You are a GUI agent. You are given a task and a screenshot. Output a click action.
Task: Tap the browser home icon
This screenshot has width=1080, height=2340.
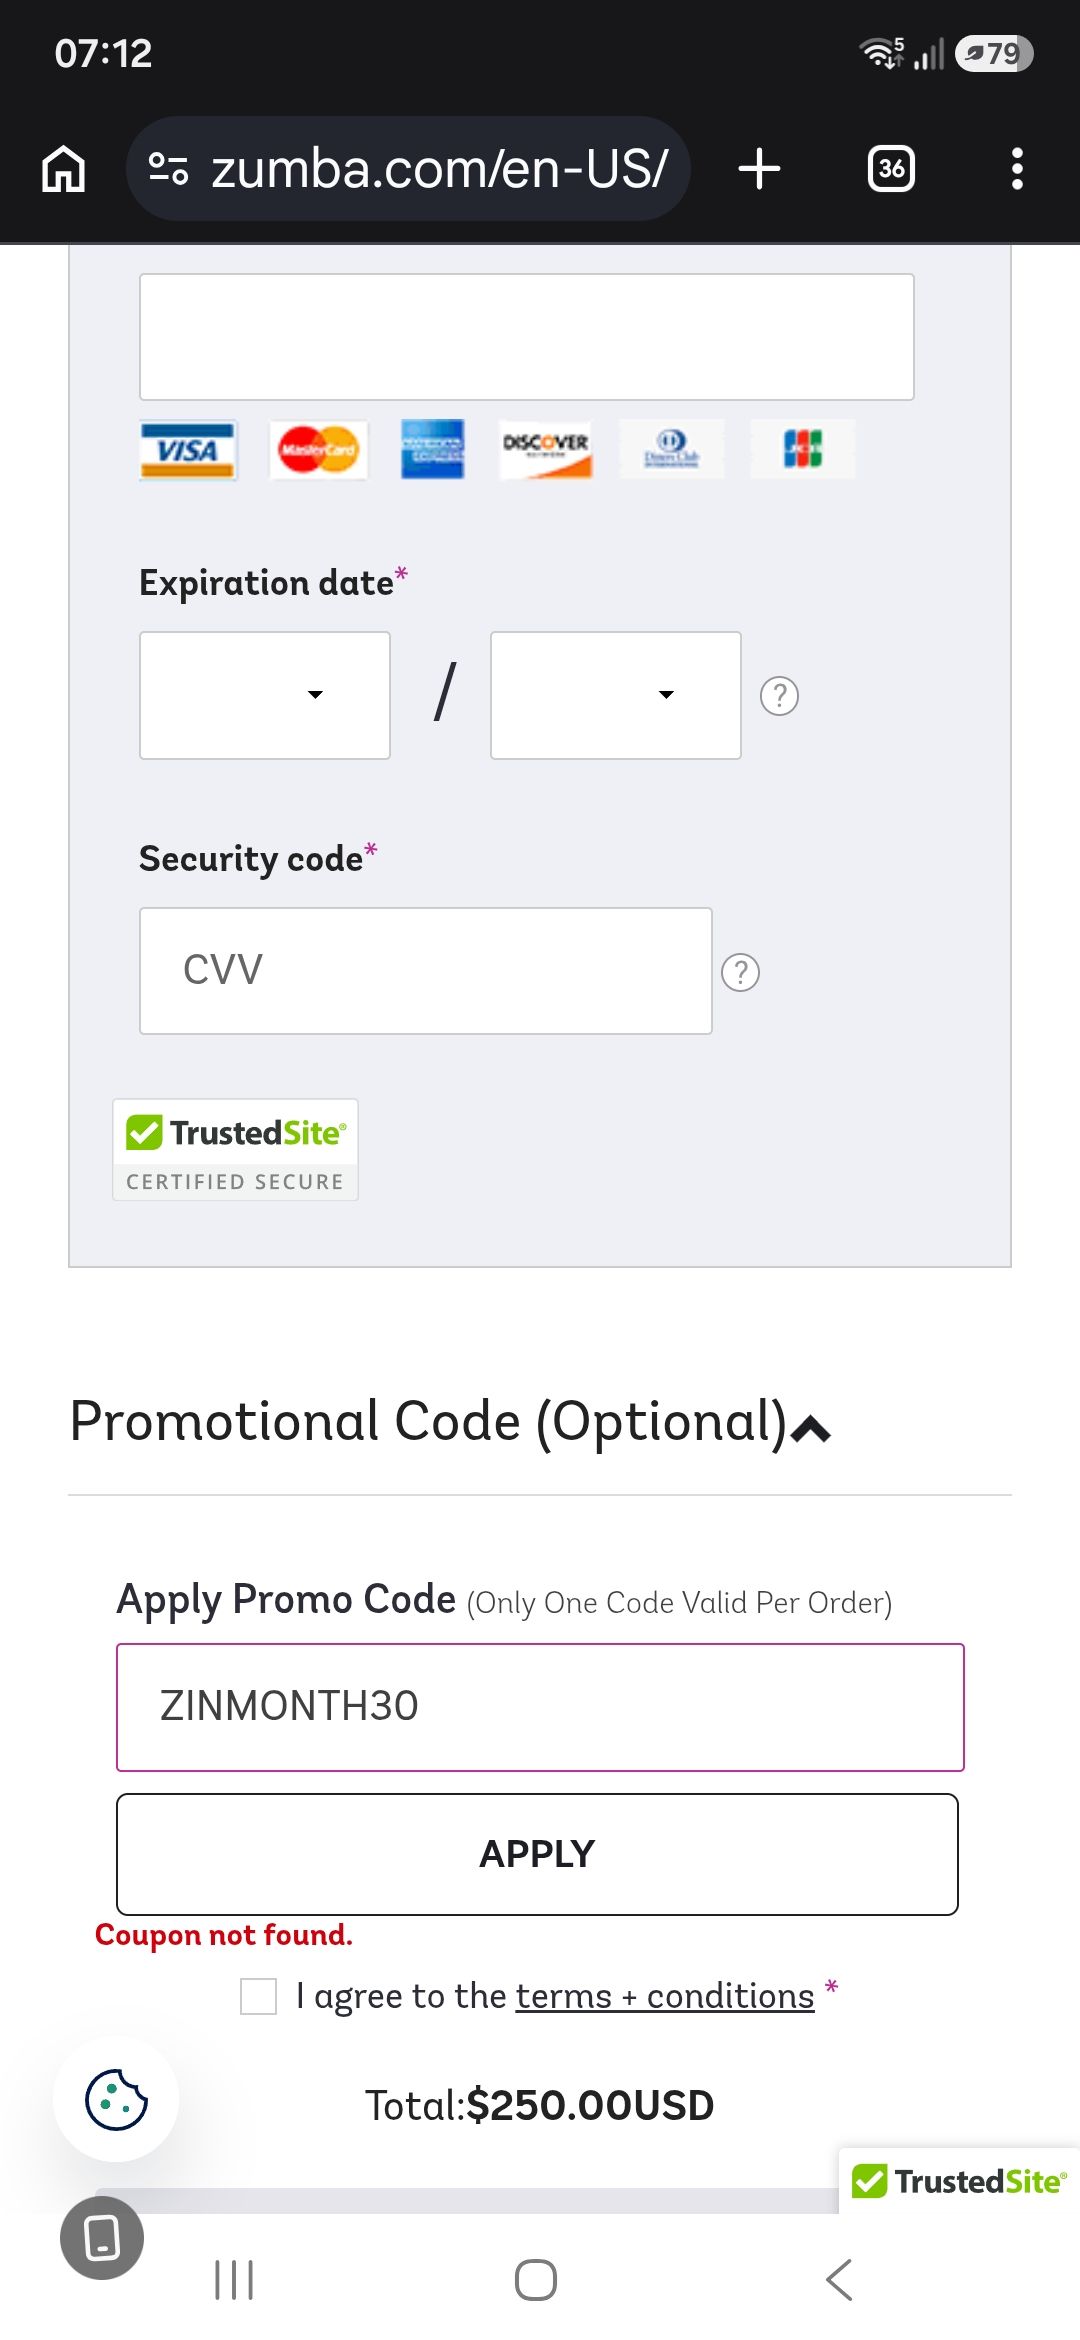click(63, 168)
